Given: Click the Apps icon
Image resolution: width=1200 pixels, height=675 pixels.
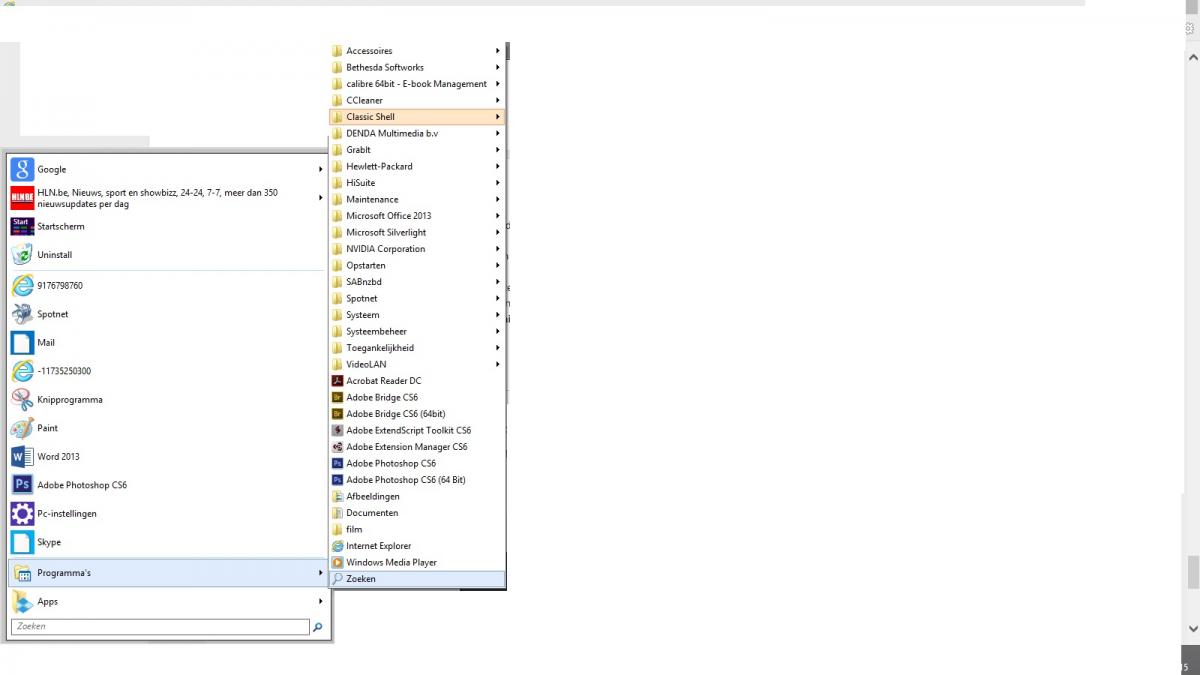Looking at the screenshot, I should click(22, 602).
